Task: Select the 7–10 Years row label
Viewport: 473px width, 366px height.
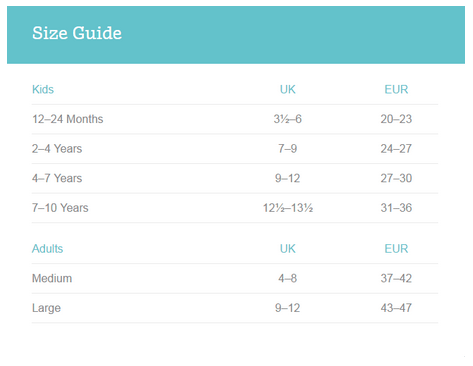Action: click(x=60, y=208)
